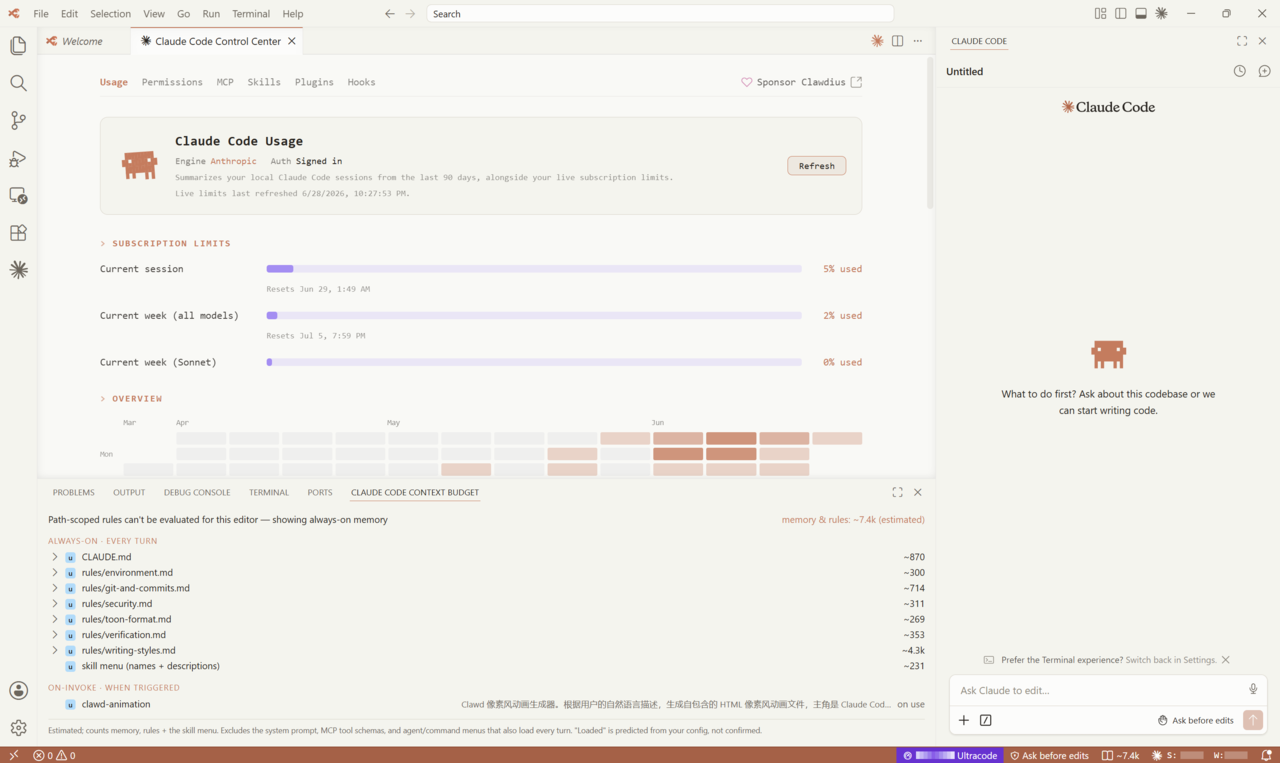Start a new Claude Code chat

[x=1264, y=71]
